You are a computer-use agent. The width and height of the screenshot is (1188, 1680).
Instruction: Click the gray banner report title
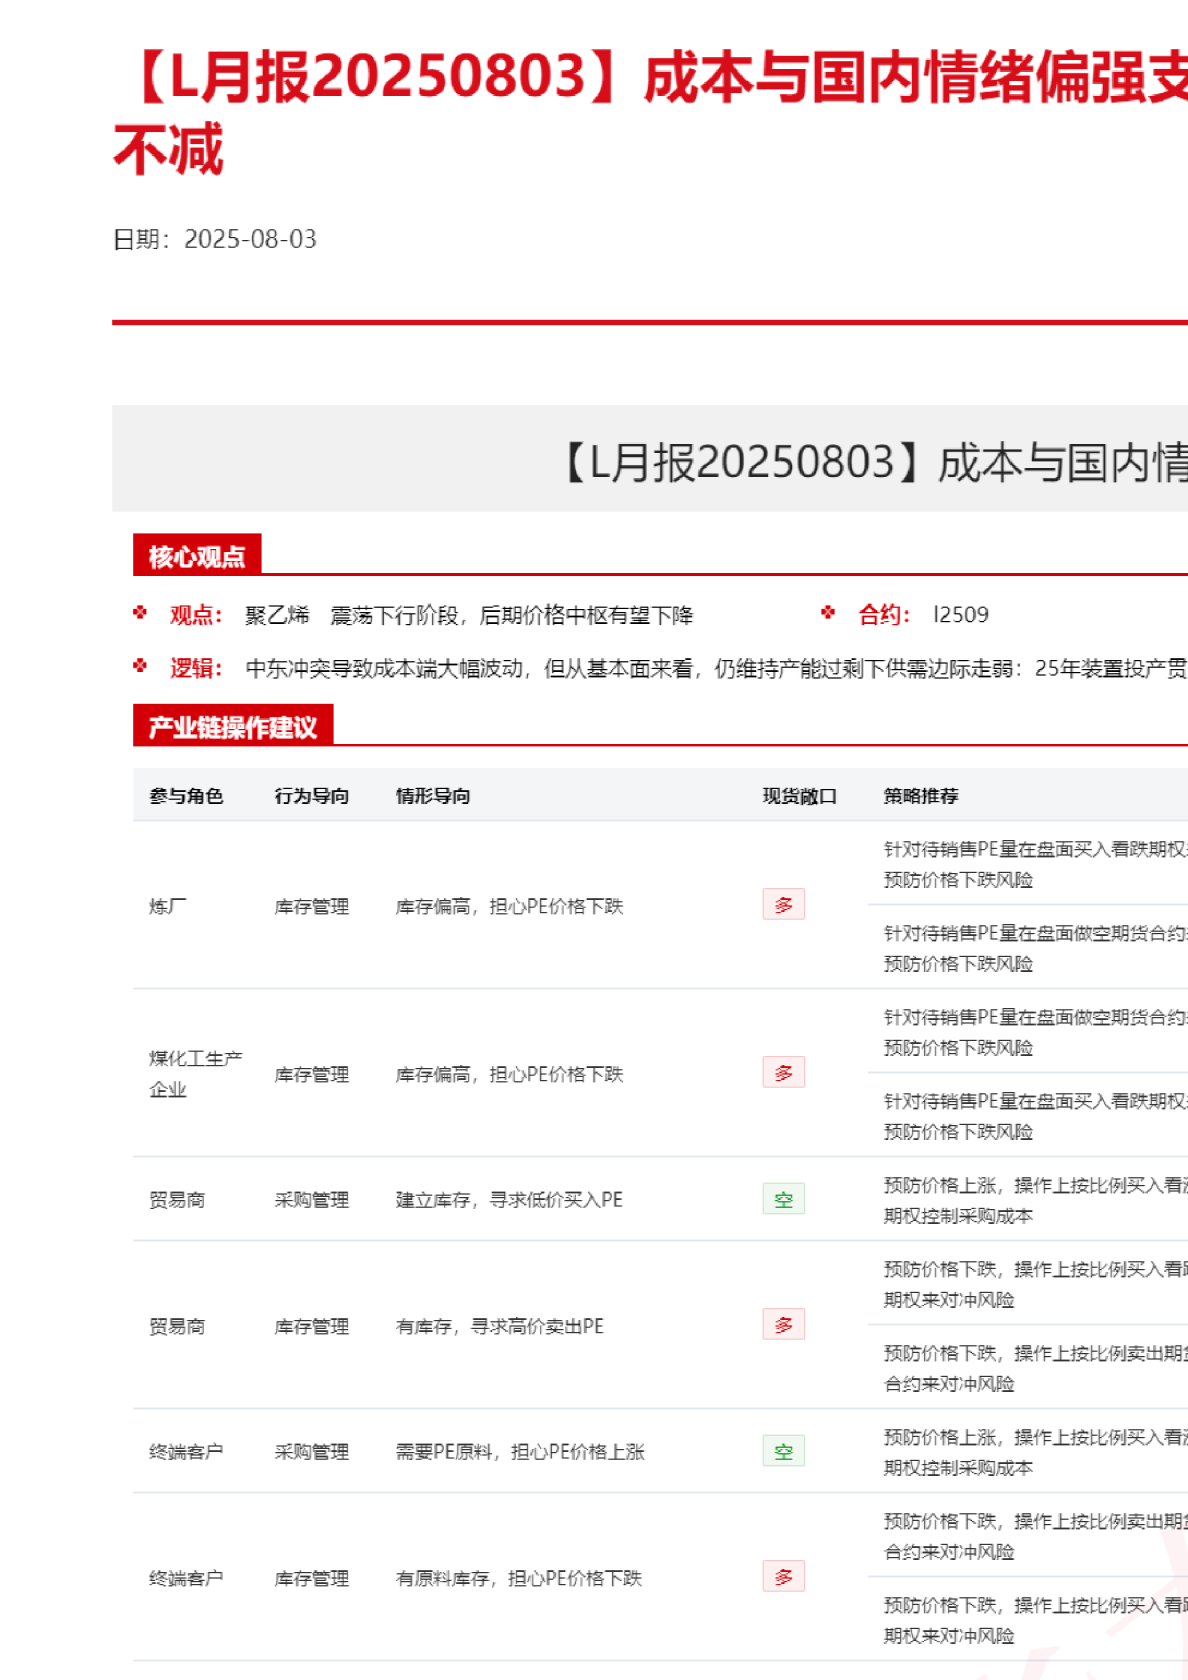(x=870, y=462)
